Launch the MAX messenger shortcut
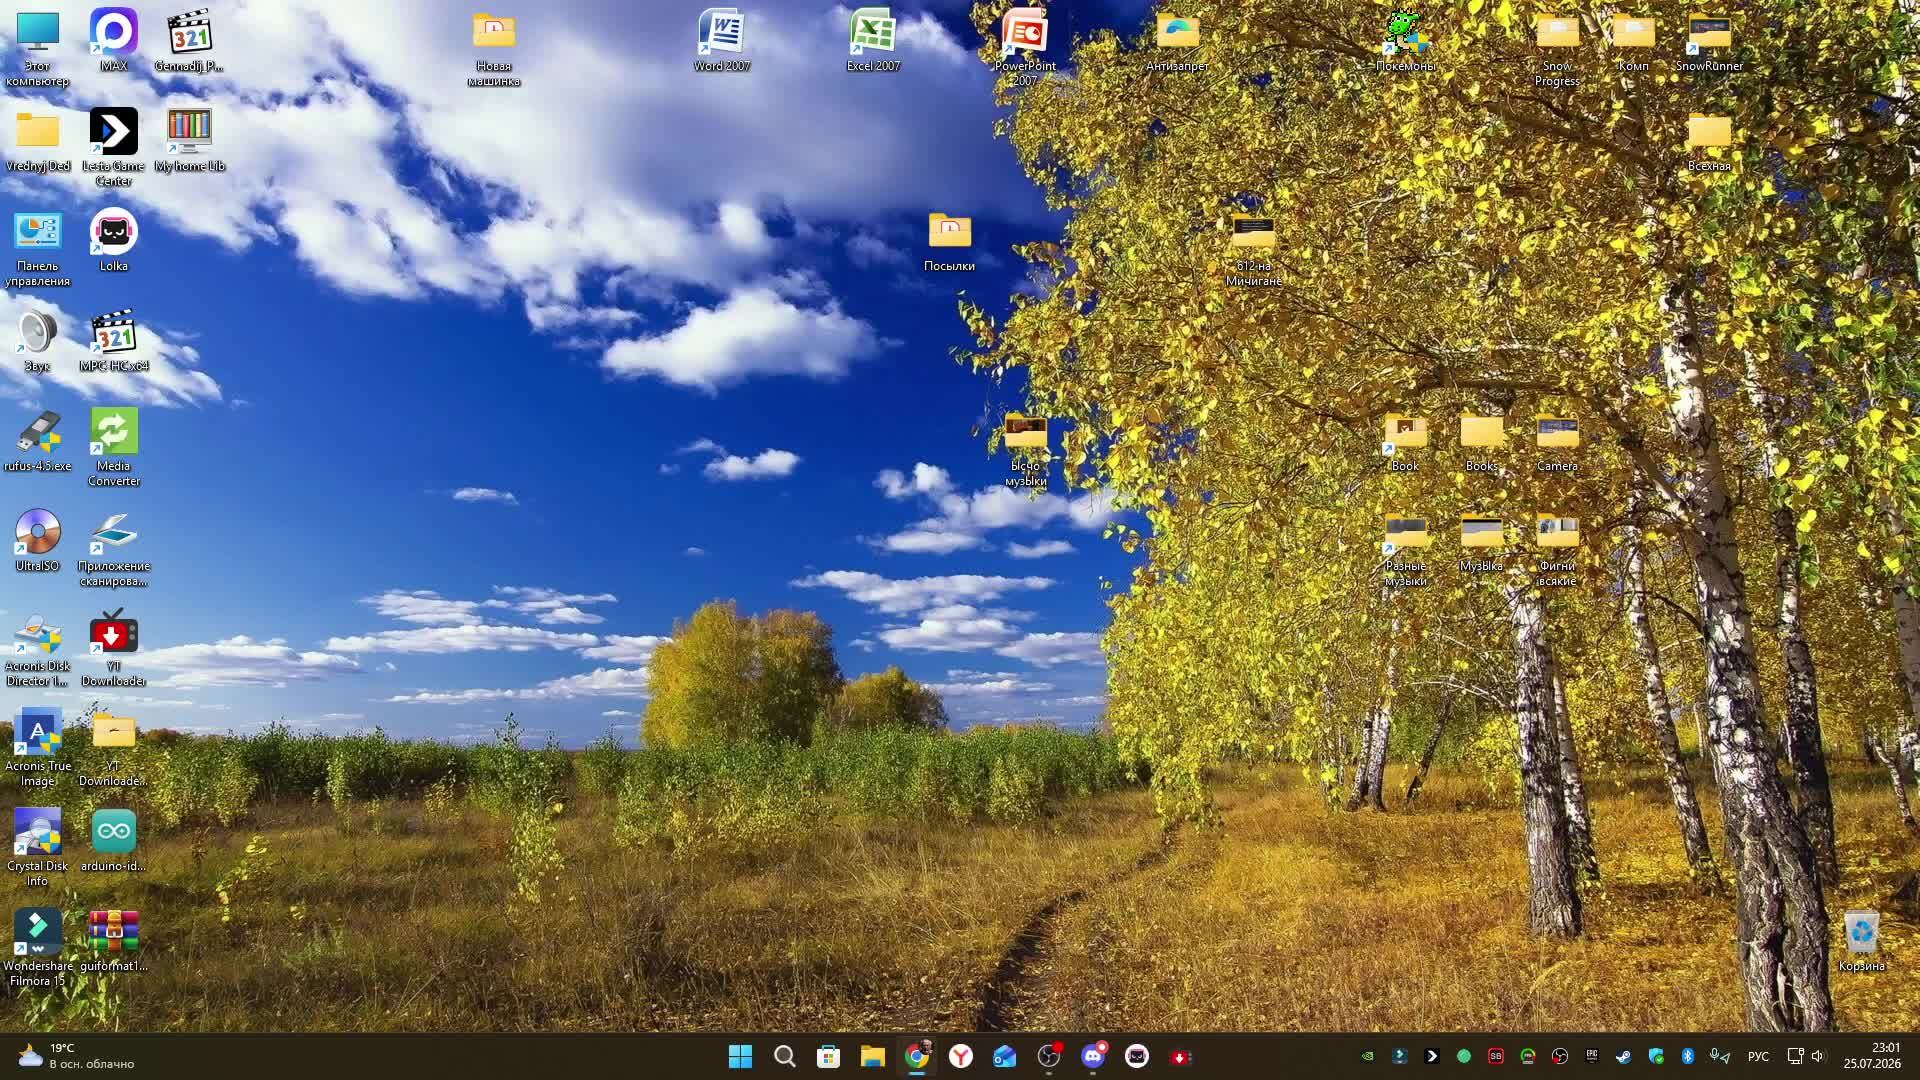Image resolution: width=1920 pixels, height=1080 pixels. click(114, 41)
